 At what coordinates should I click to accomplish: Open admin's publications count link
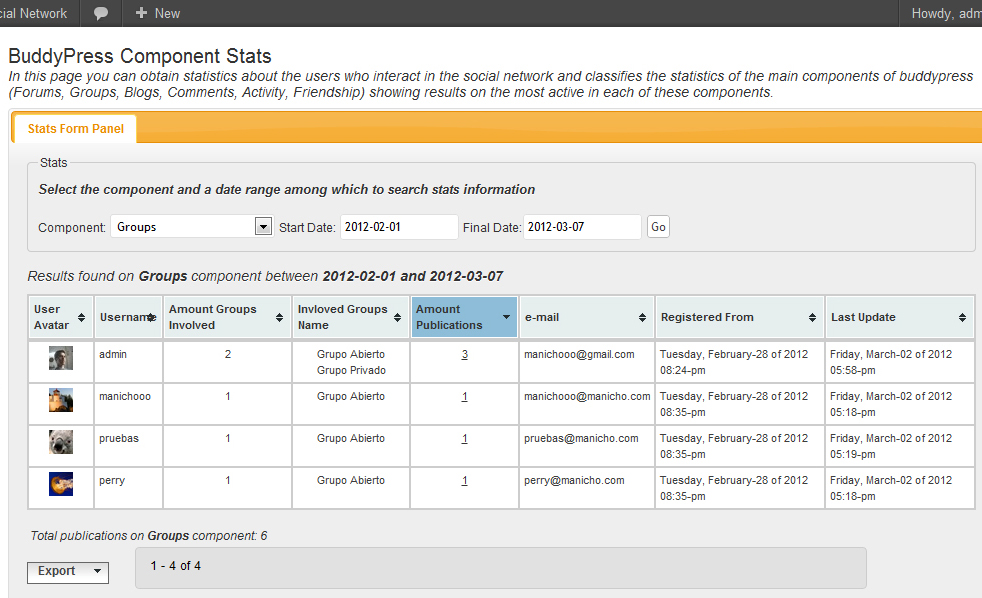point(465,355)
